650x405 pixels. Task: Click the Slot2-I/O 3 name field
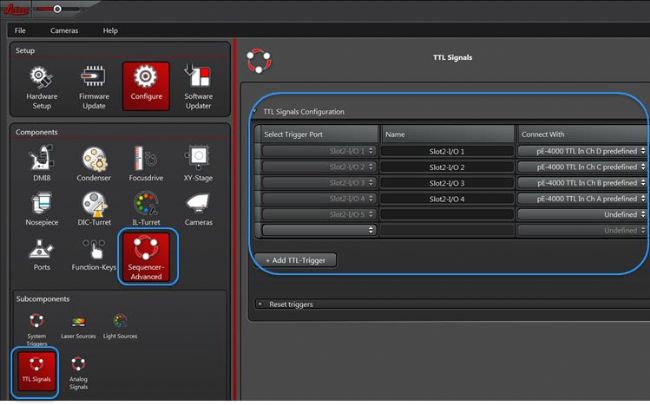pos(447,183)
